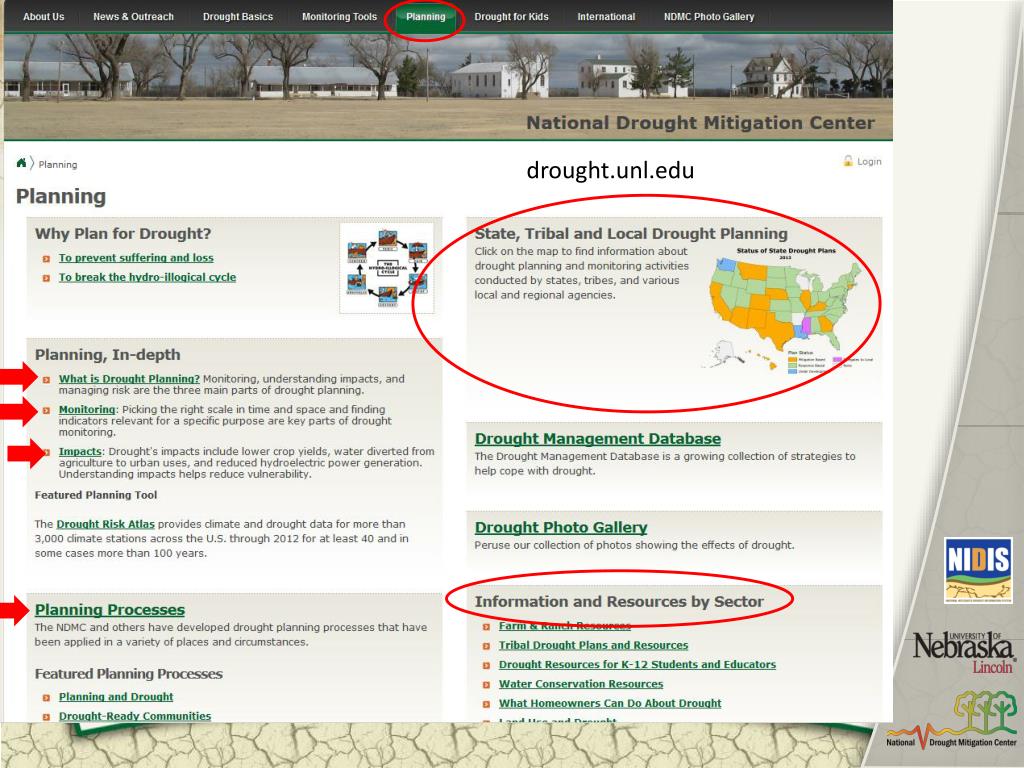1024x768 pixels.
Task: Open the Impacts link
Action: pos(80,451)
